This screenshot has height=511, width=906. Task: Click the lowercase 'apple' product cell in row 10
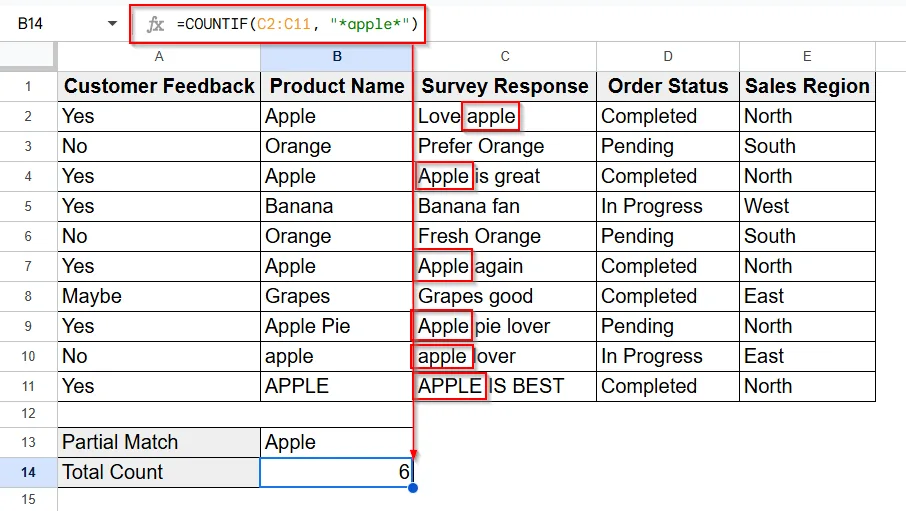[337, 357]
